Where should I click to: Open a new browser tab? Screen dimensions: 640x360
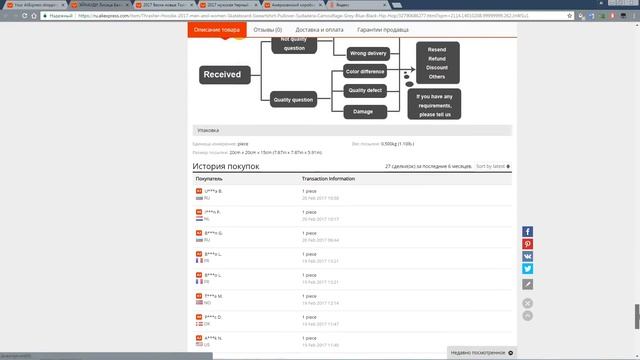pos(396,5)
